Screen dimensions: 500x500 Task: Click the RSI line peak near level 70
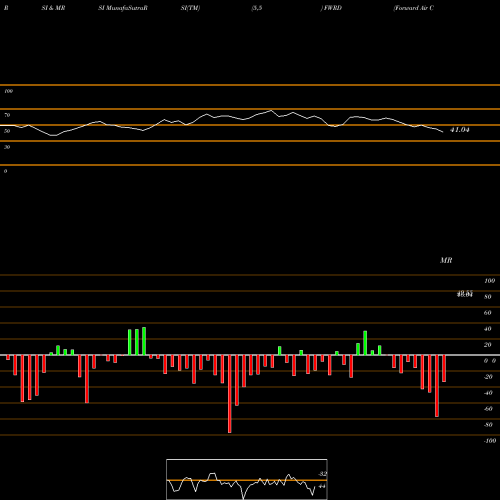[271, 110]
